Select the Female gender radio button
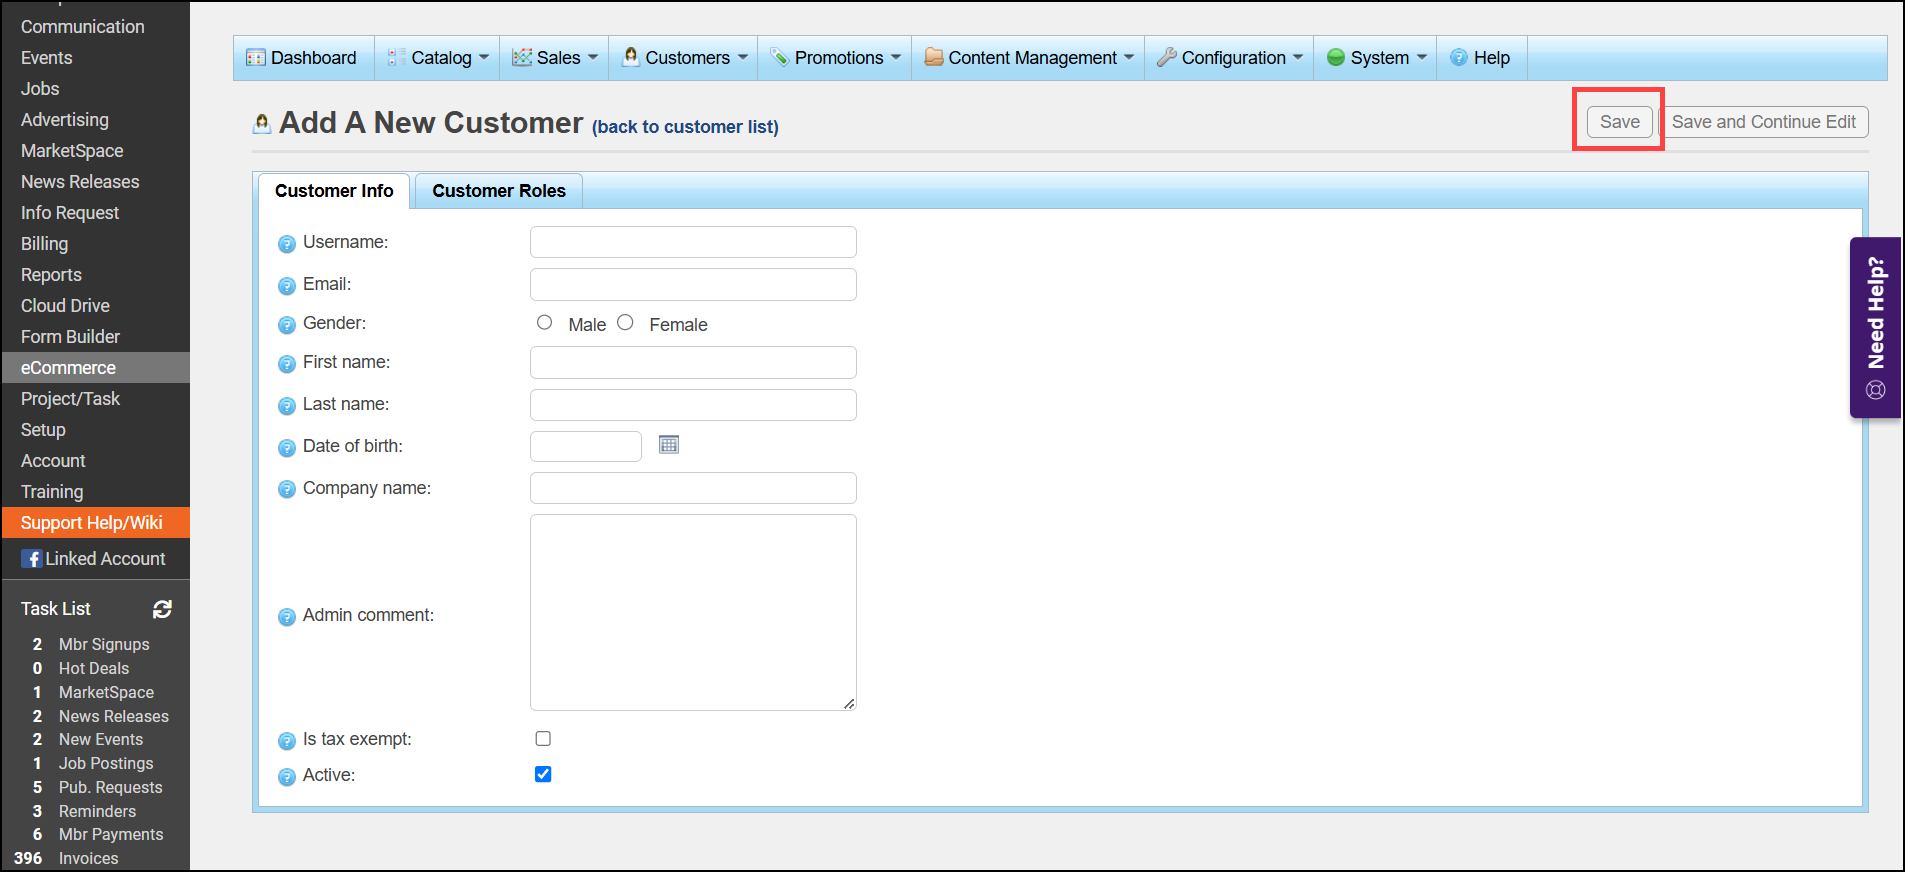 click(626, 322)
